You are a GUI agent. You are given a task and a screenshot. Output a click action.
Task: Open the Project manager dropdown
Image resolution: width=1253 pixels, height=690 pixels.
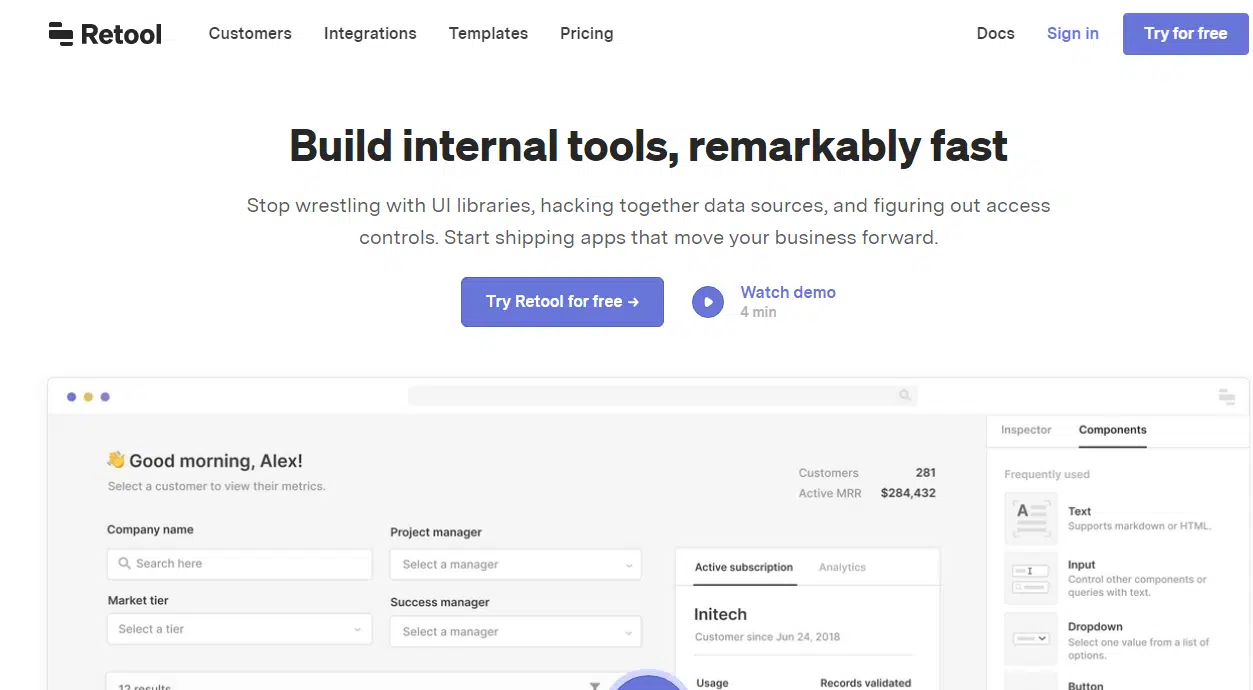(x=516, y=565)
